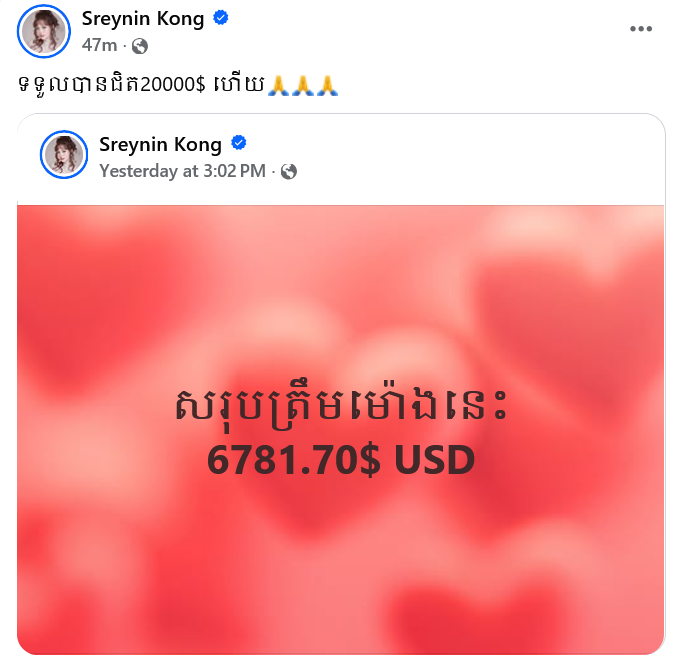Viewport: 681px width, 655px height.
Task: Click the Khmer caption text before 20000$
Action: (79, 84)
